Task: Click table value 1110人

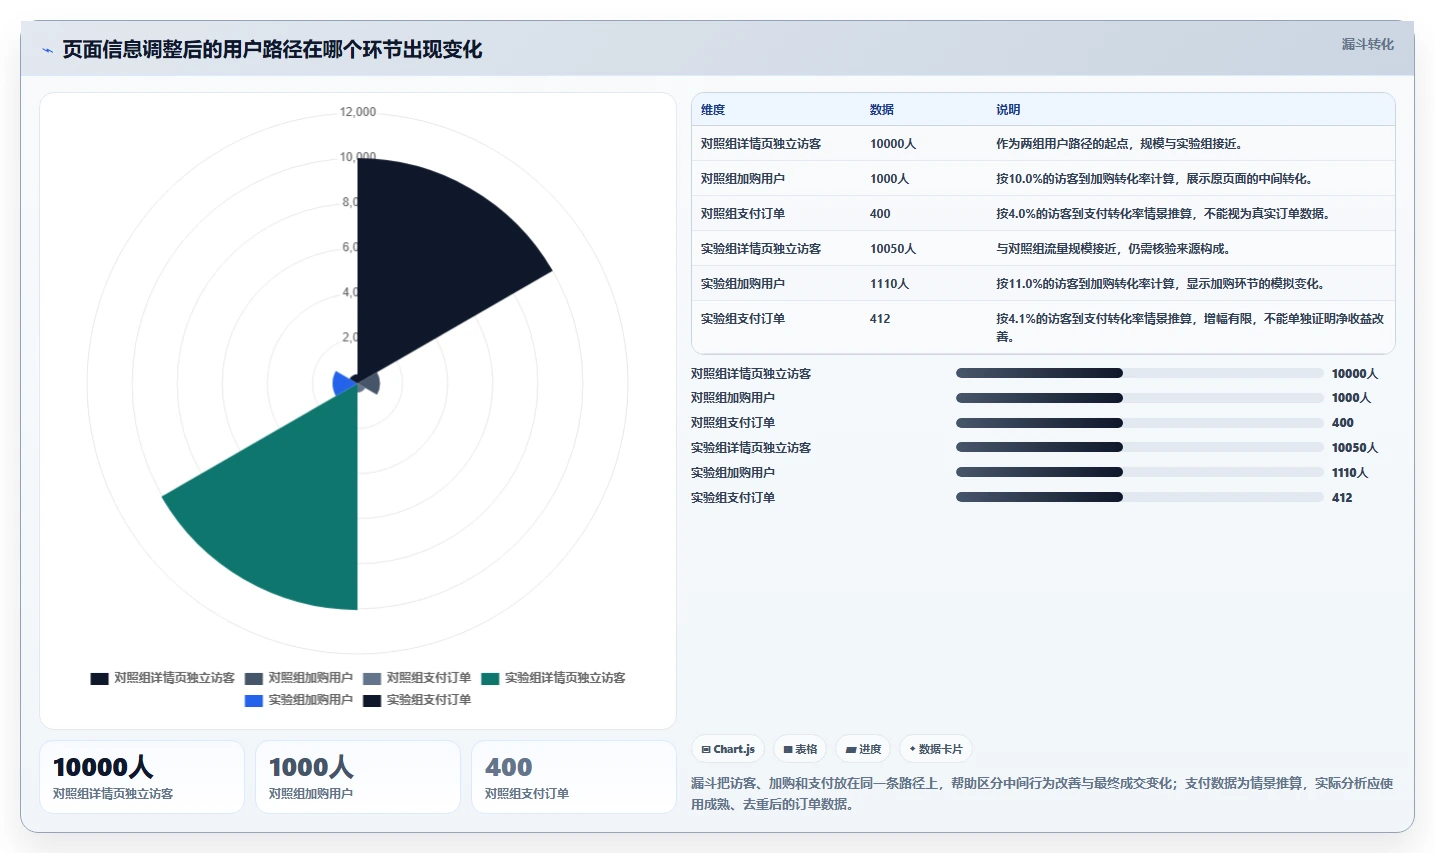Action: click(x=889, y=284)
